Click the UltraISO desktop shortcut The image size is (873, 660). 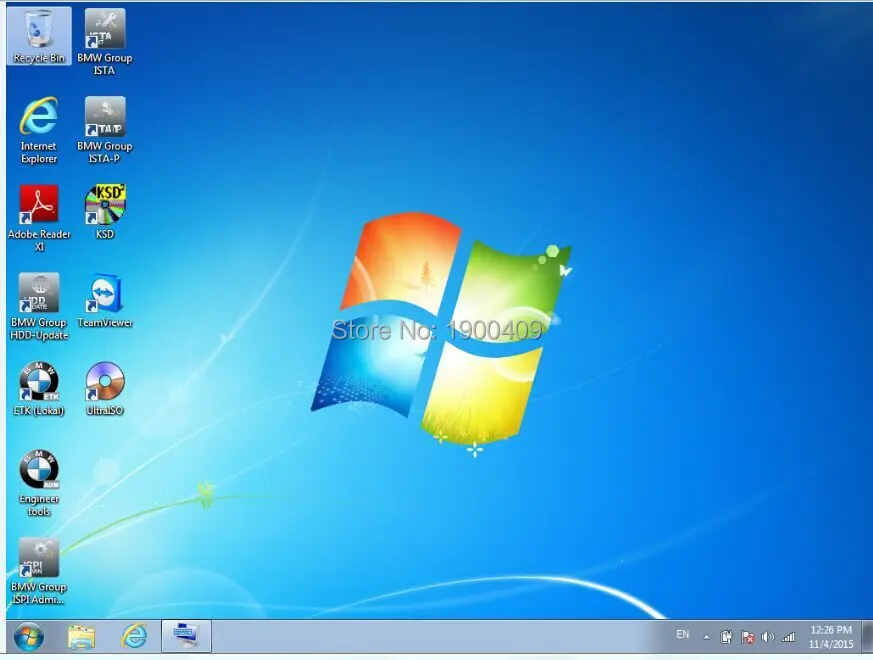[105, 388]
